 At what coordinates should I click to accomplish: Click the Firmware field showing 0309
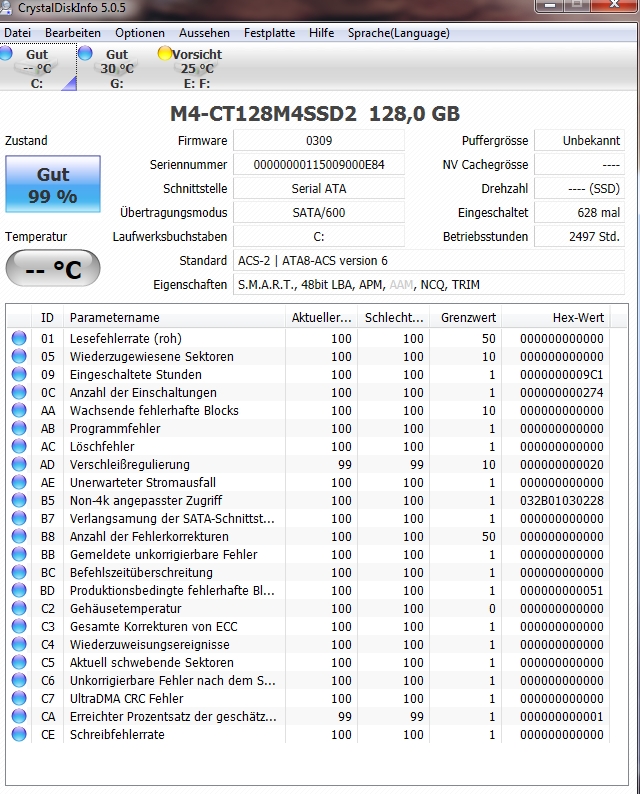318,140
